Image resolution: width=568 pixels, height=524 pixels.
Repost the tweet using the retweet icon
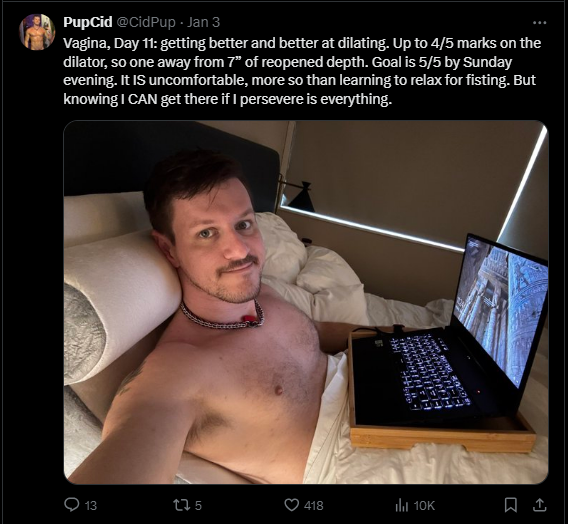pyautogui.click(x=180, y=505)
